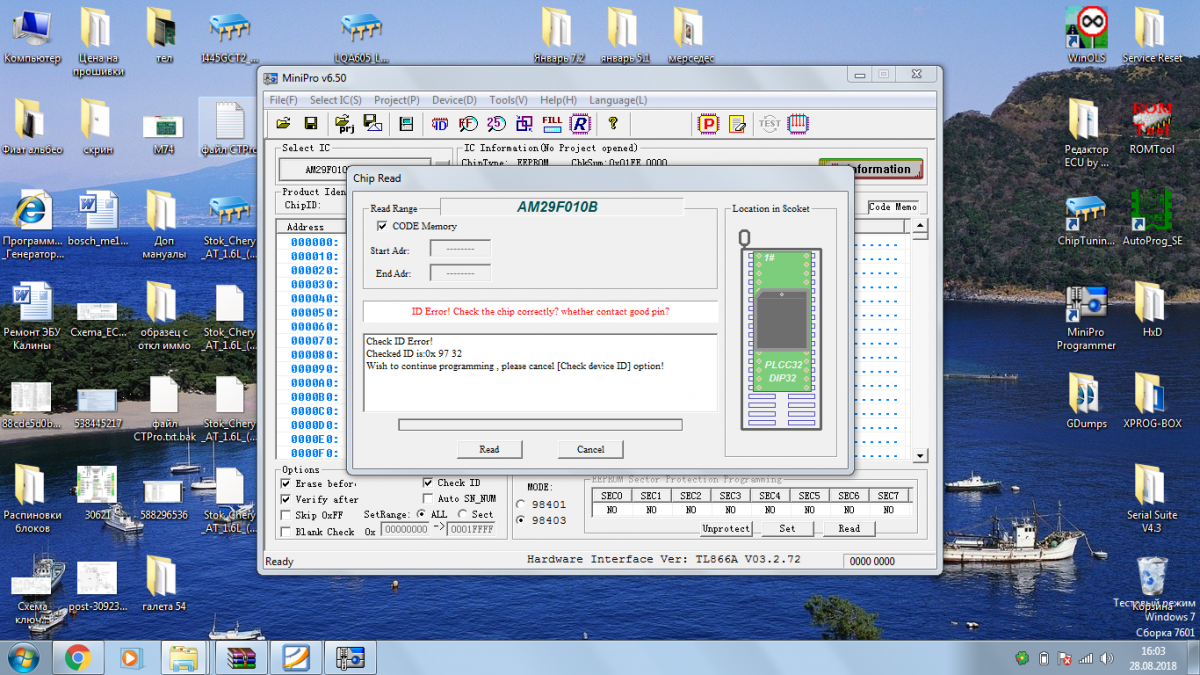Click the yellow key help icon
1200x675 pixels.
coord(613,123)
